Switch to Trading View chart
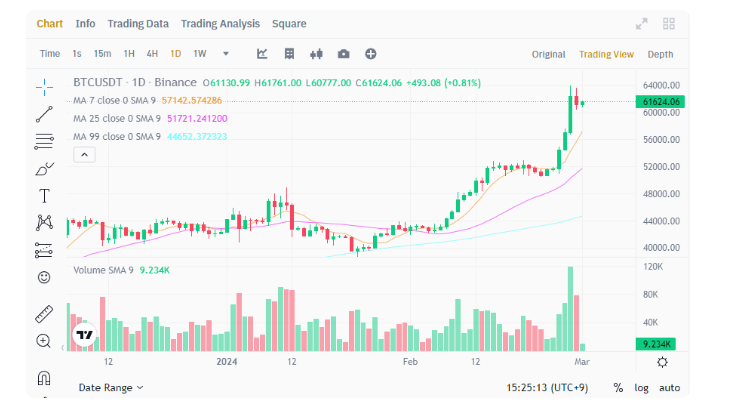Viewport: 729px width, 416px height. click(606, 54)
